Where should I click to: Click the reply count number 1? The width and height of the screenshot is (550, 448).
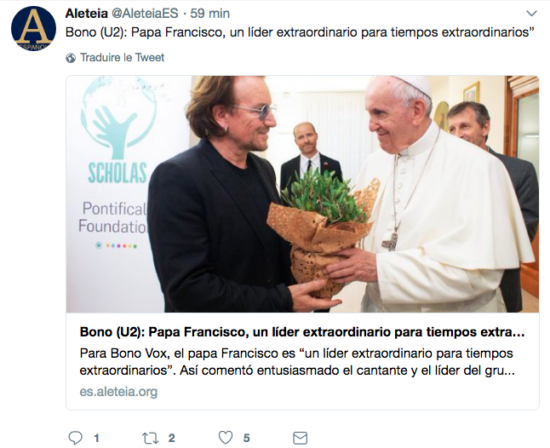click(x=96, y=438)
